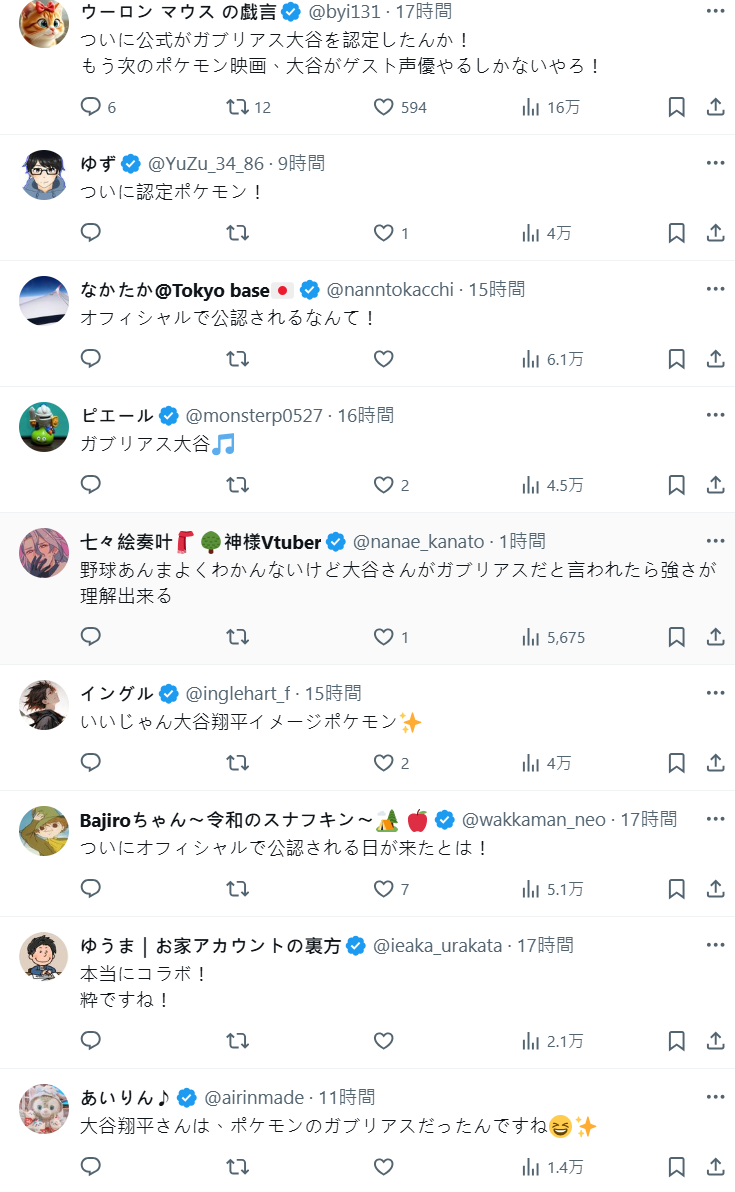Bookmark the Bajiroちゃん tweet
Viewport: 735px width, 1192px height.
click(677, 889)
